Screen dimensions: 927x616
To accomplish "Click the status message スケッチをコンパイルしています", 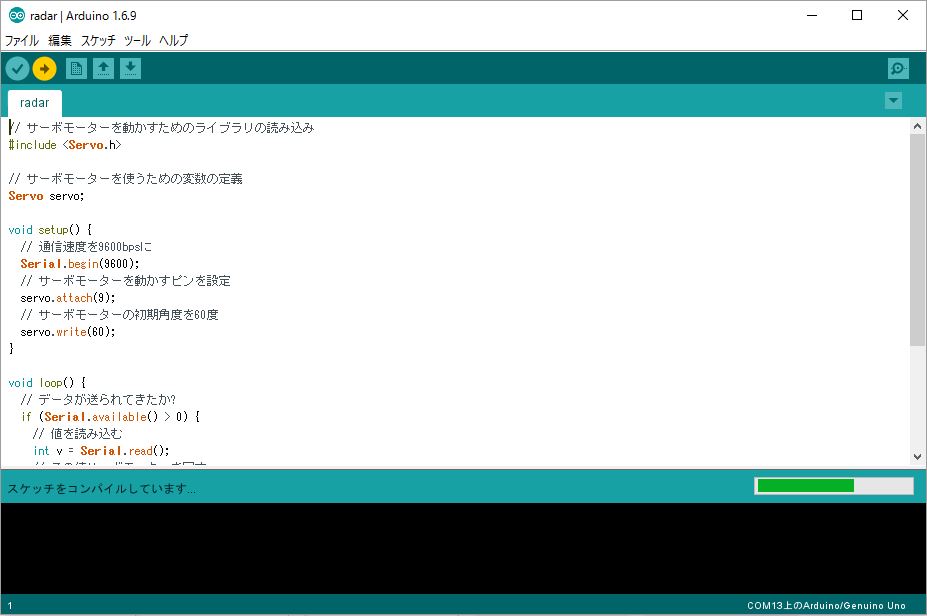I will [101, 488].
